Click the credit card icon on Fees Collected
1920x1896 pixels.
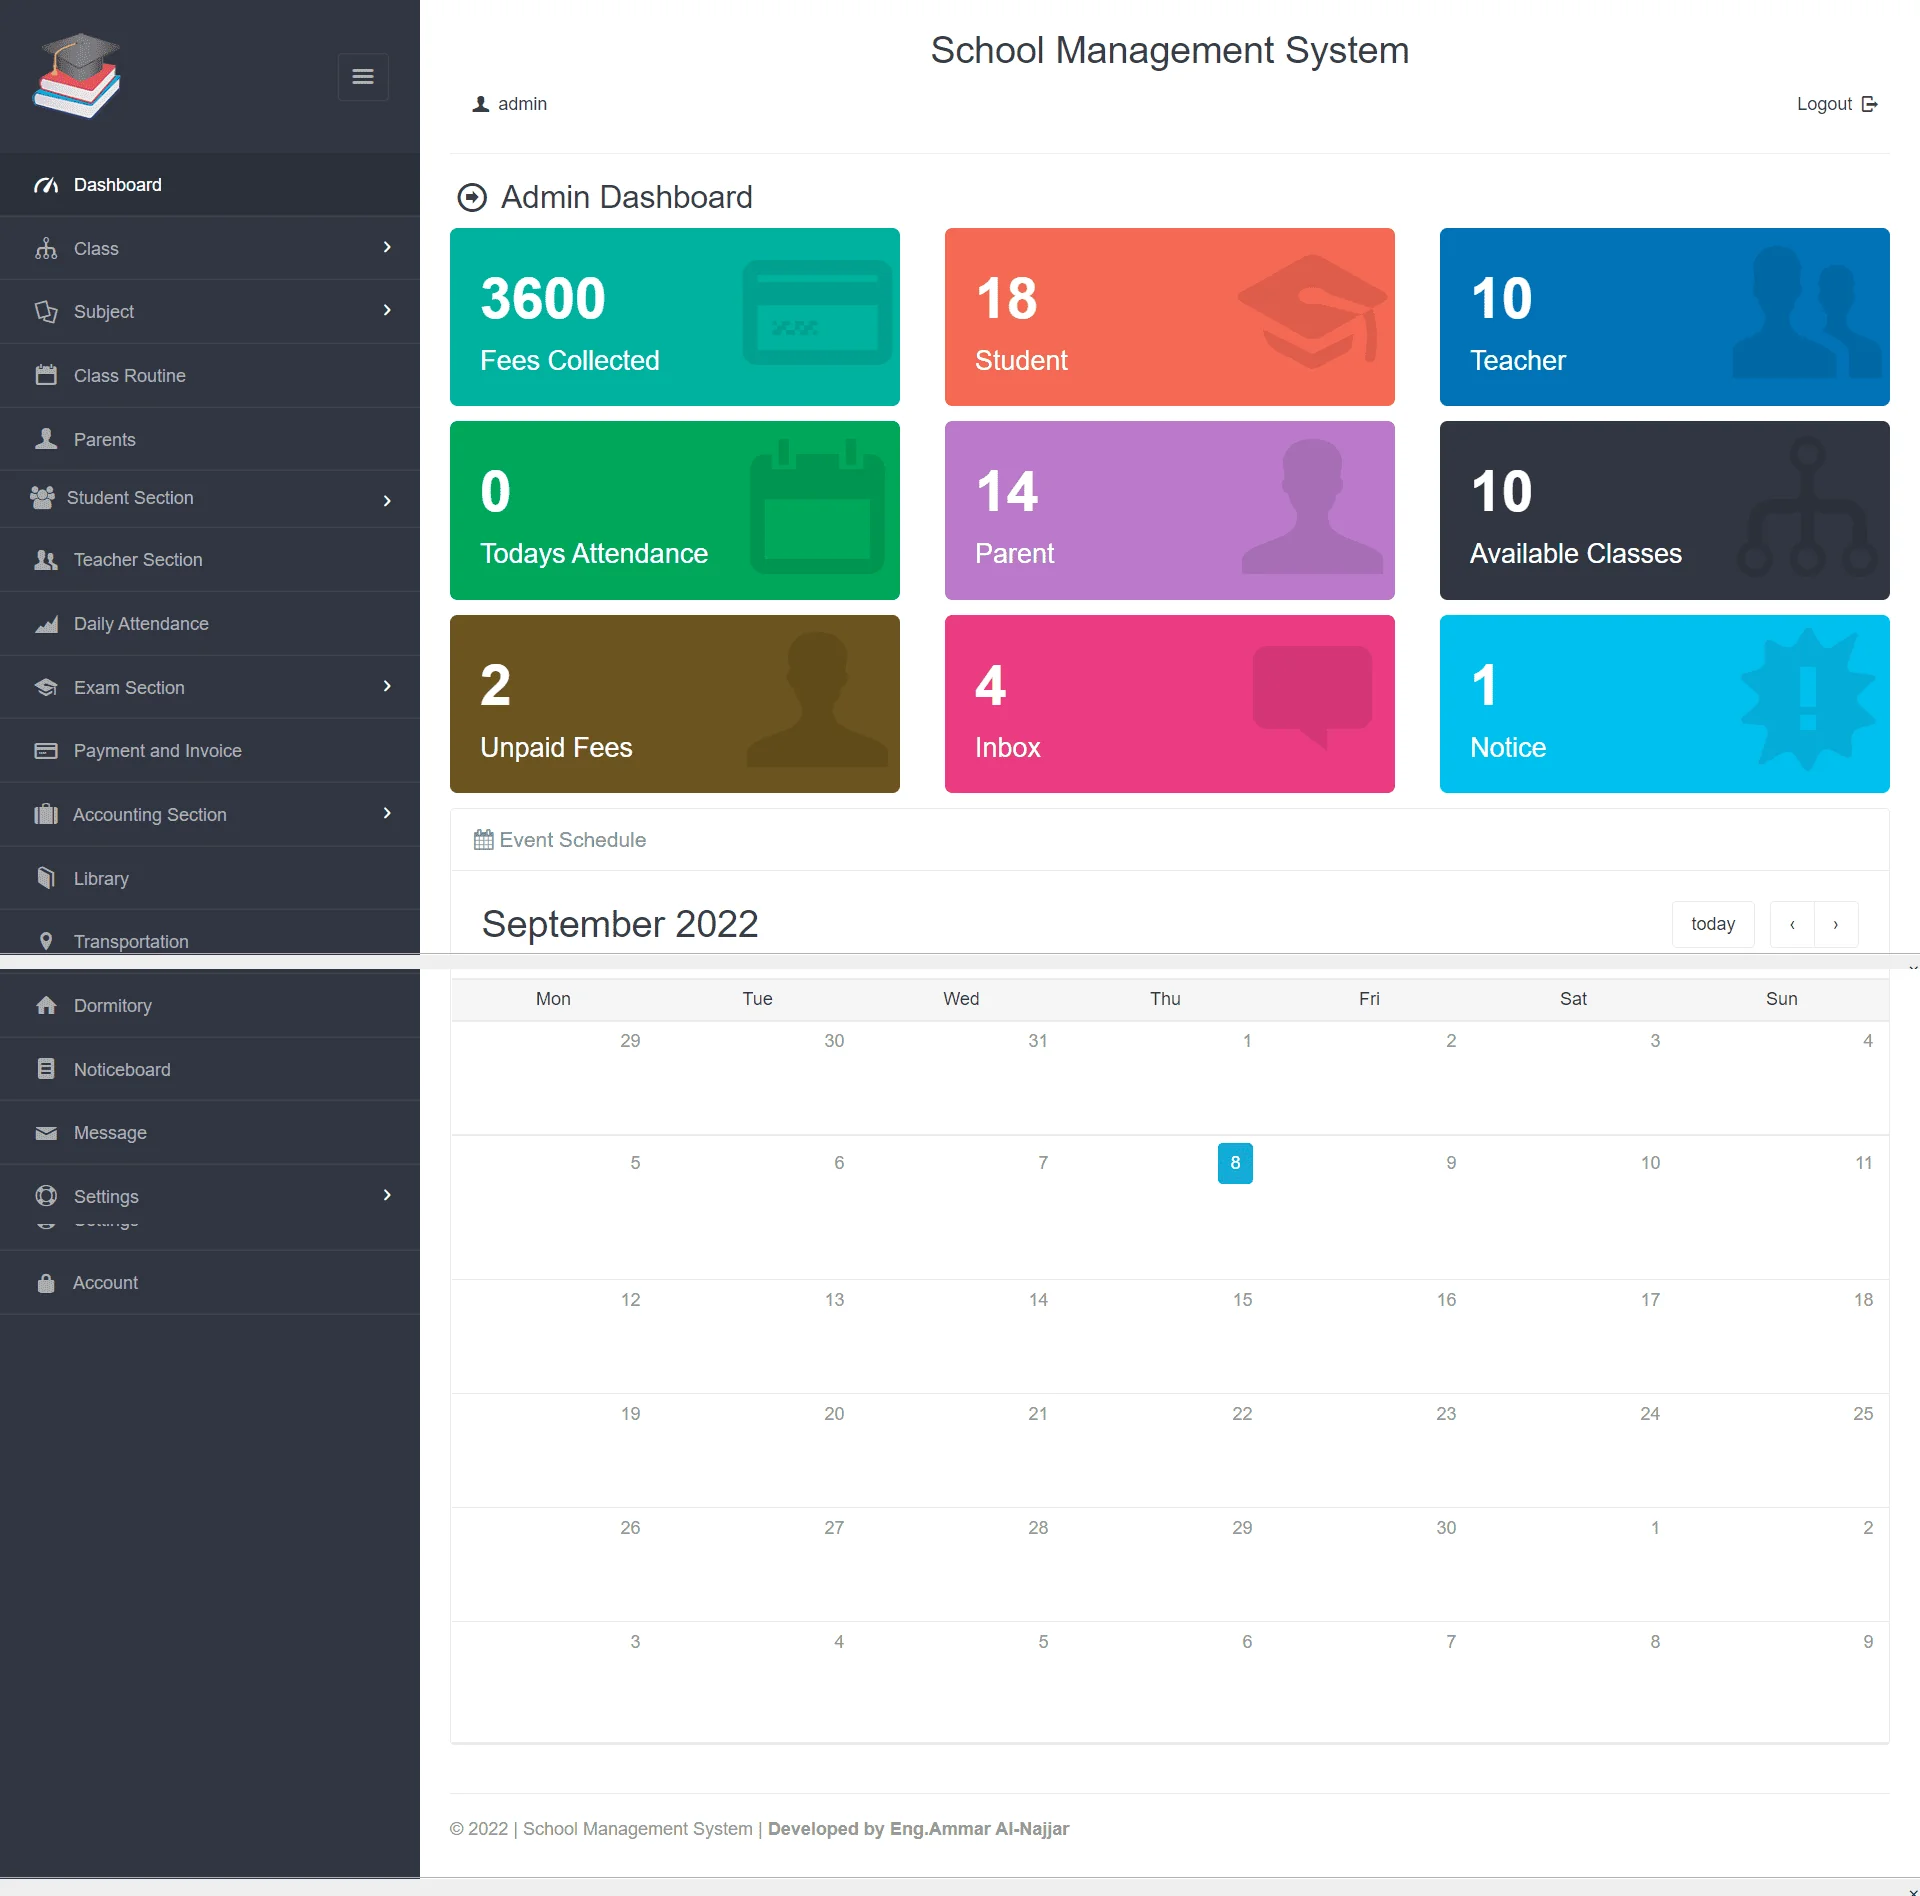[x=817, y=313]
